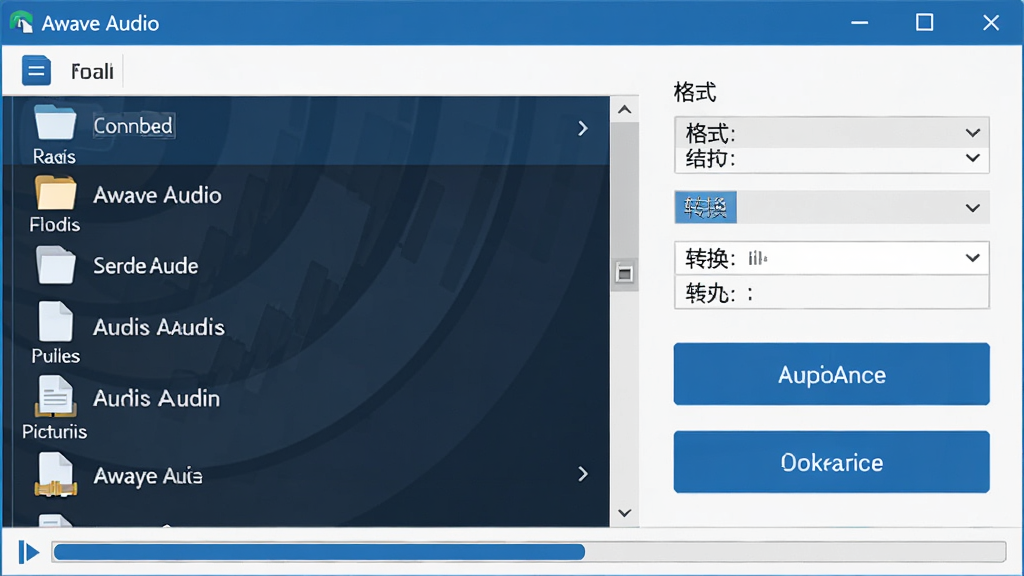Select the Awaye Auia list text
Screen dimensions: 1024x576
148,476
